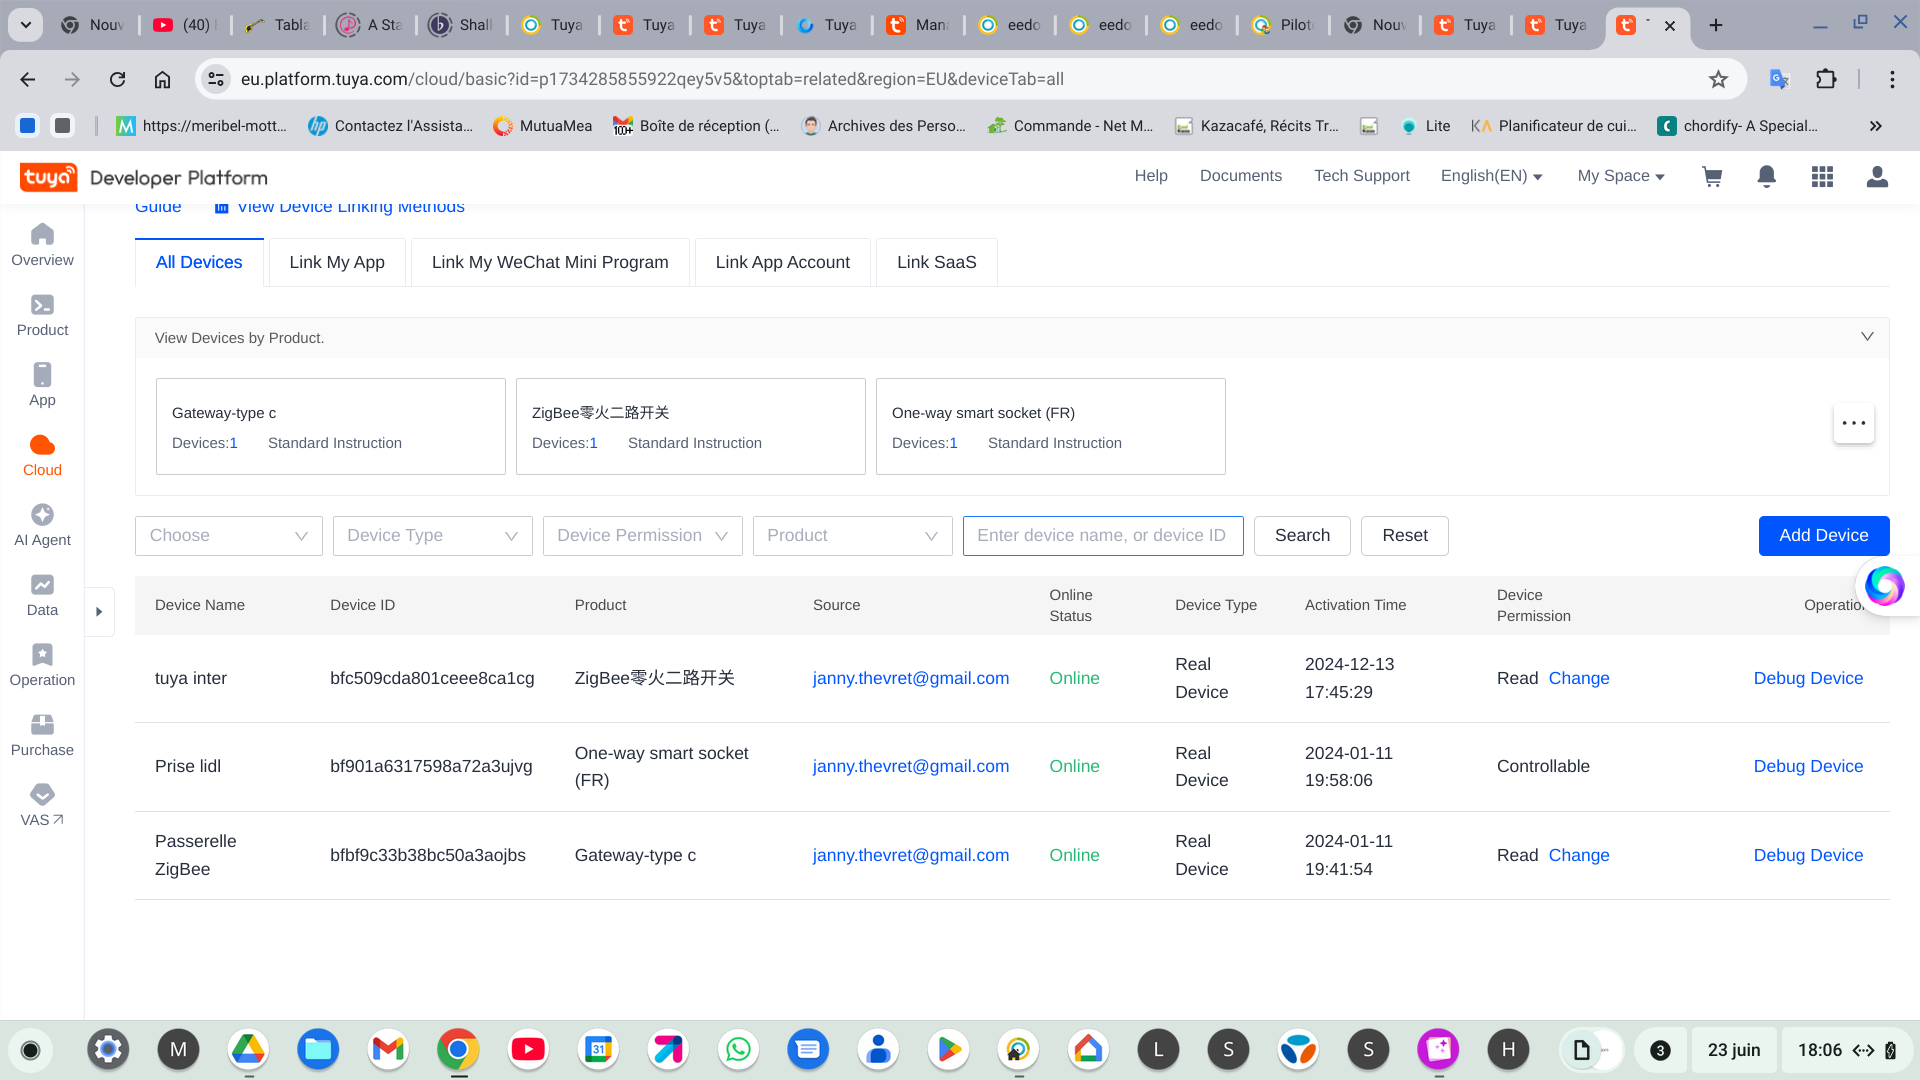The height and width of the screenshot is (1080, 1920).
Task: Reload the page
Action: click(117, 79)
